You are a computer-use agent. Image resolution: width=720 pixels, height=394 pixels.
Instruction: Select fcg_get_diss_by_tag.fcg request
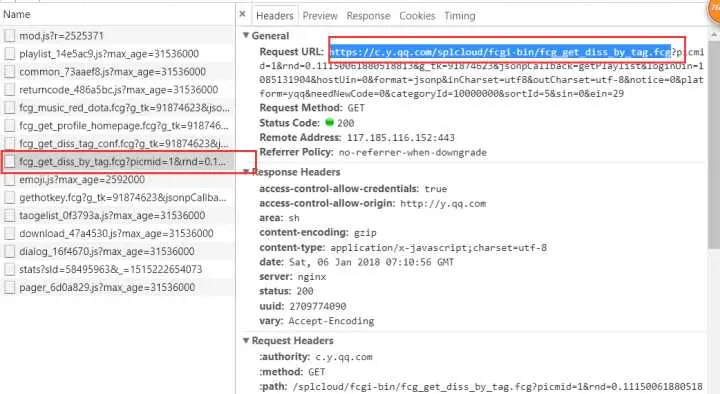tap(118, 162)
